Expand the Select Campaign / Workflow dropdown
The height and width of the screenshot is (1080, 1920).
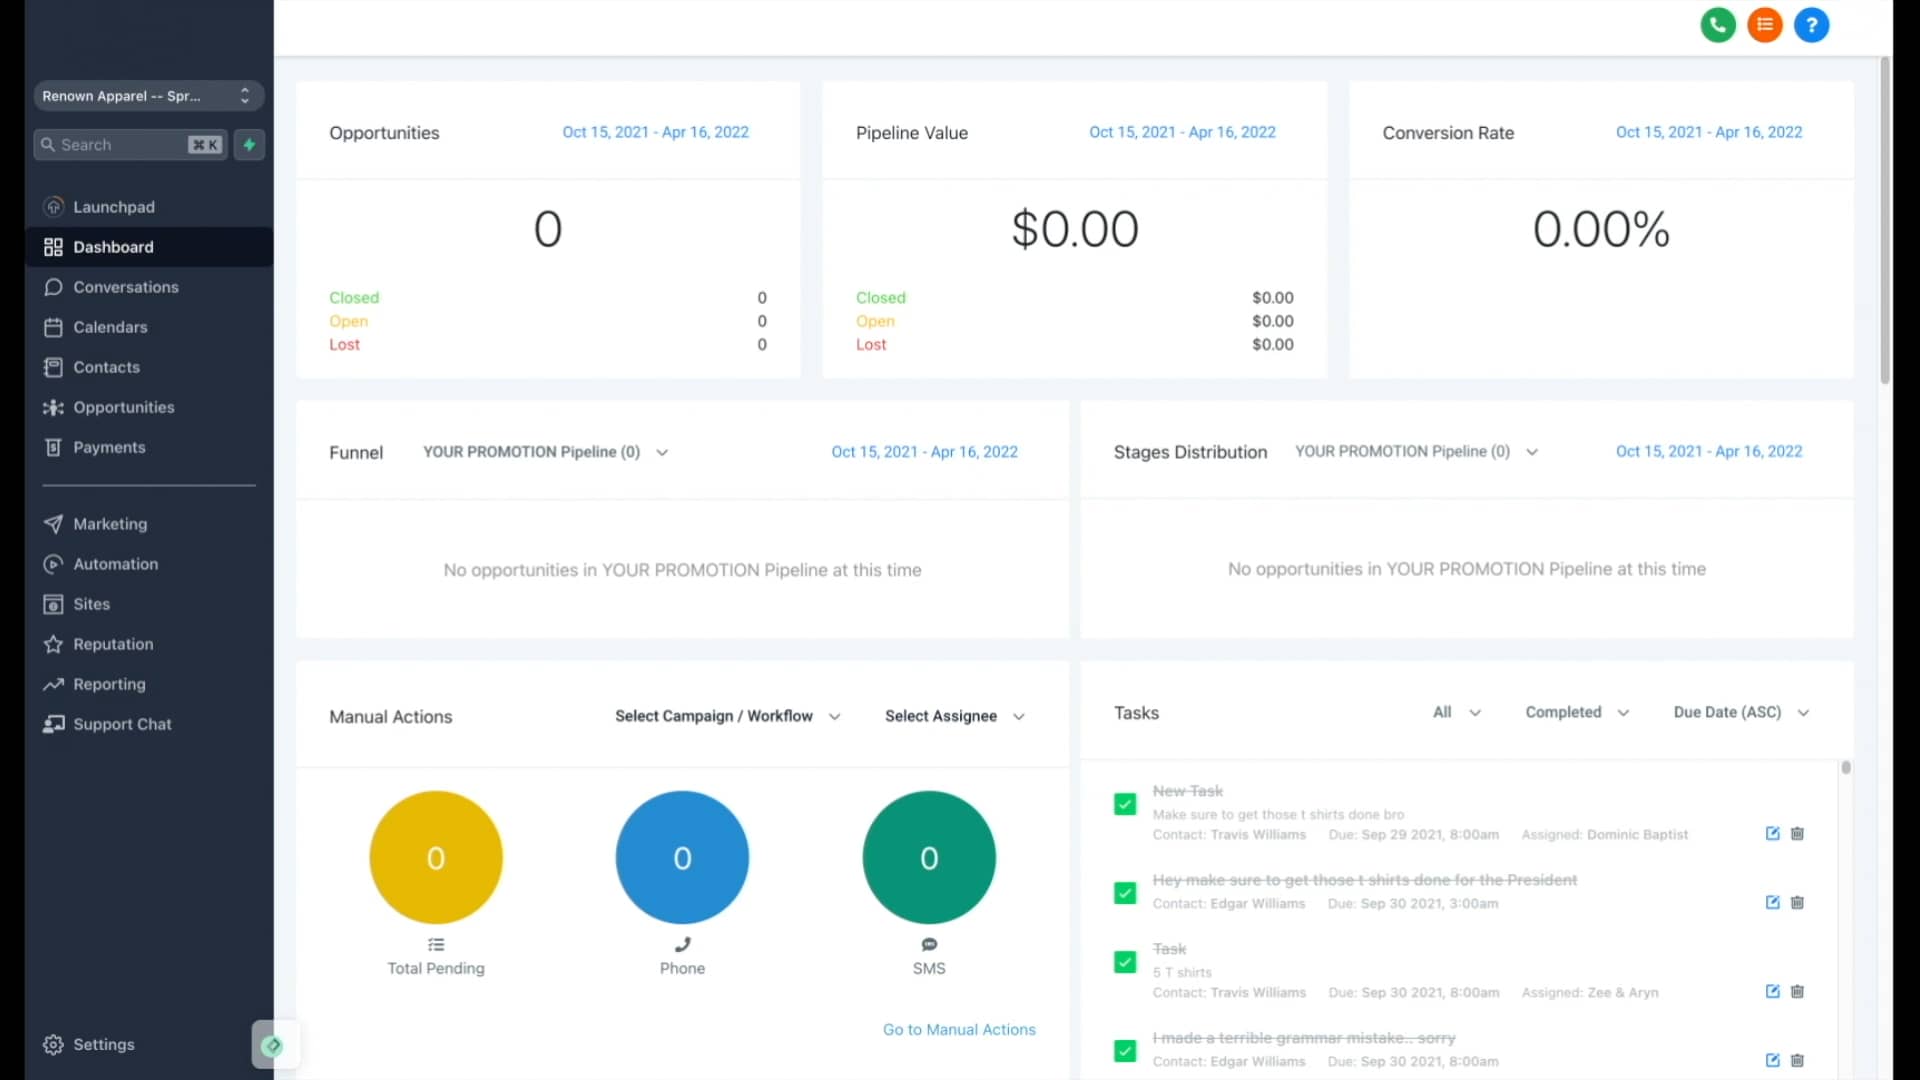[727, 716]
